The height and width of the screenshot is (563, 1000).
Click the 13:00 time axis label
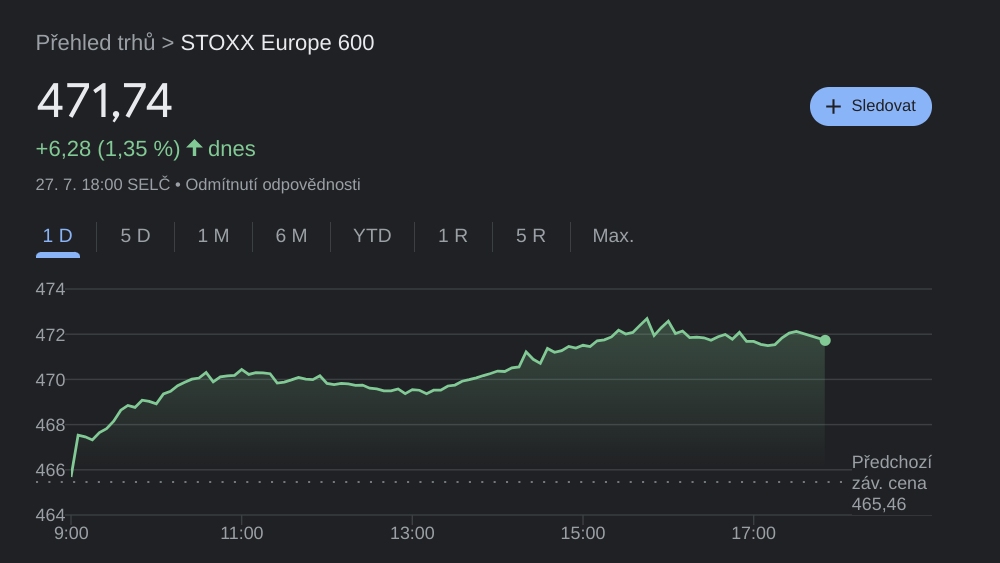[412, 533]
